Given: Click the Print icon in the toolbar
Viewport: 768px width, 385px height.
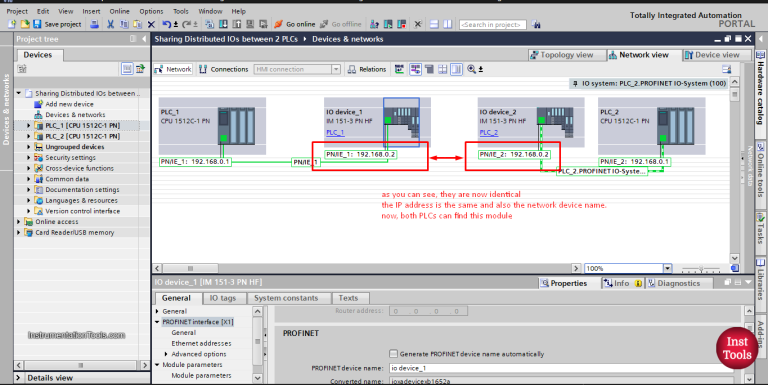Looking at the screenshot, I should 95,24.
